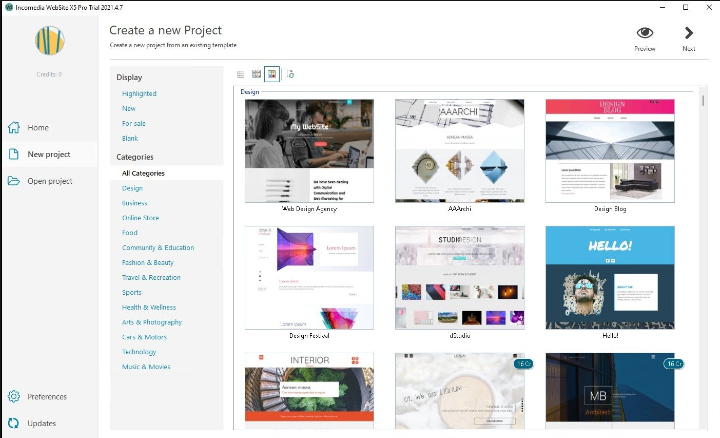Go to Open project label

point(50,181)
